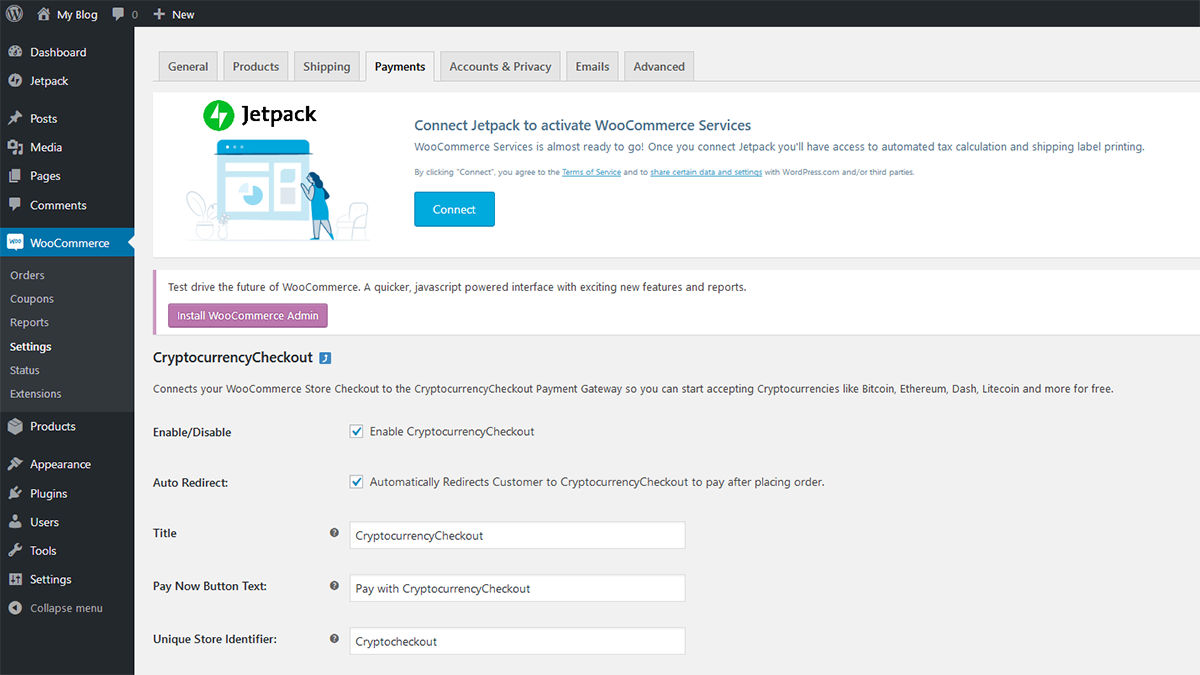Click the Plugins plug icon
The width and height of the screenshot is (1200, 675).
[15, 493]
